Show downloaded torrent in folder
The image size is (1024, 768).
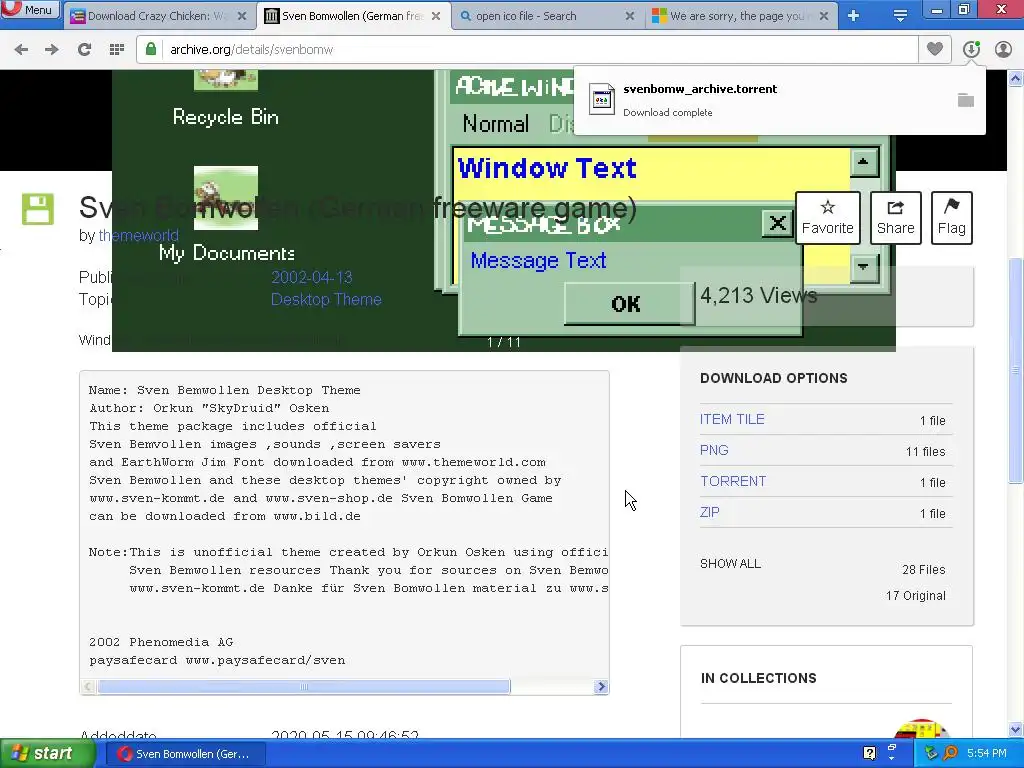[965, 100]
